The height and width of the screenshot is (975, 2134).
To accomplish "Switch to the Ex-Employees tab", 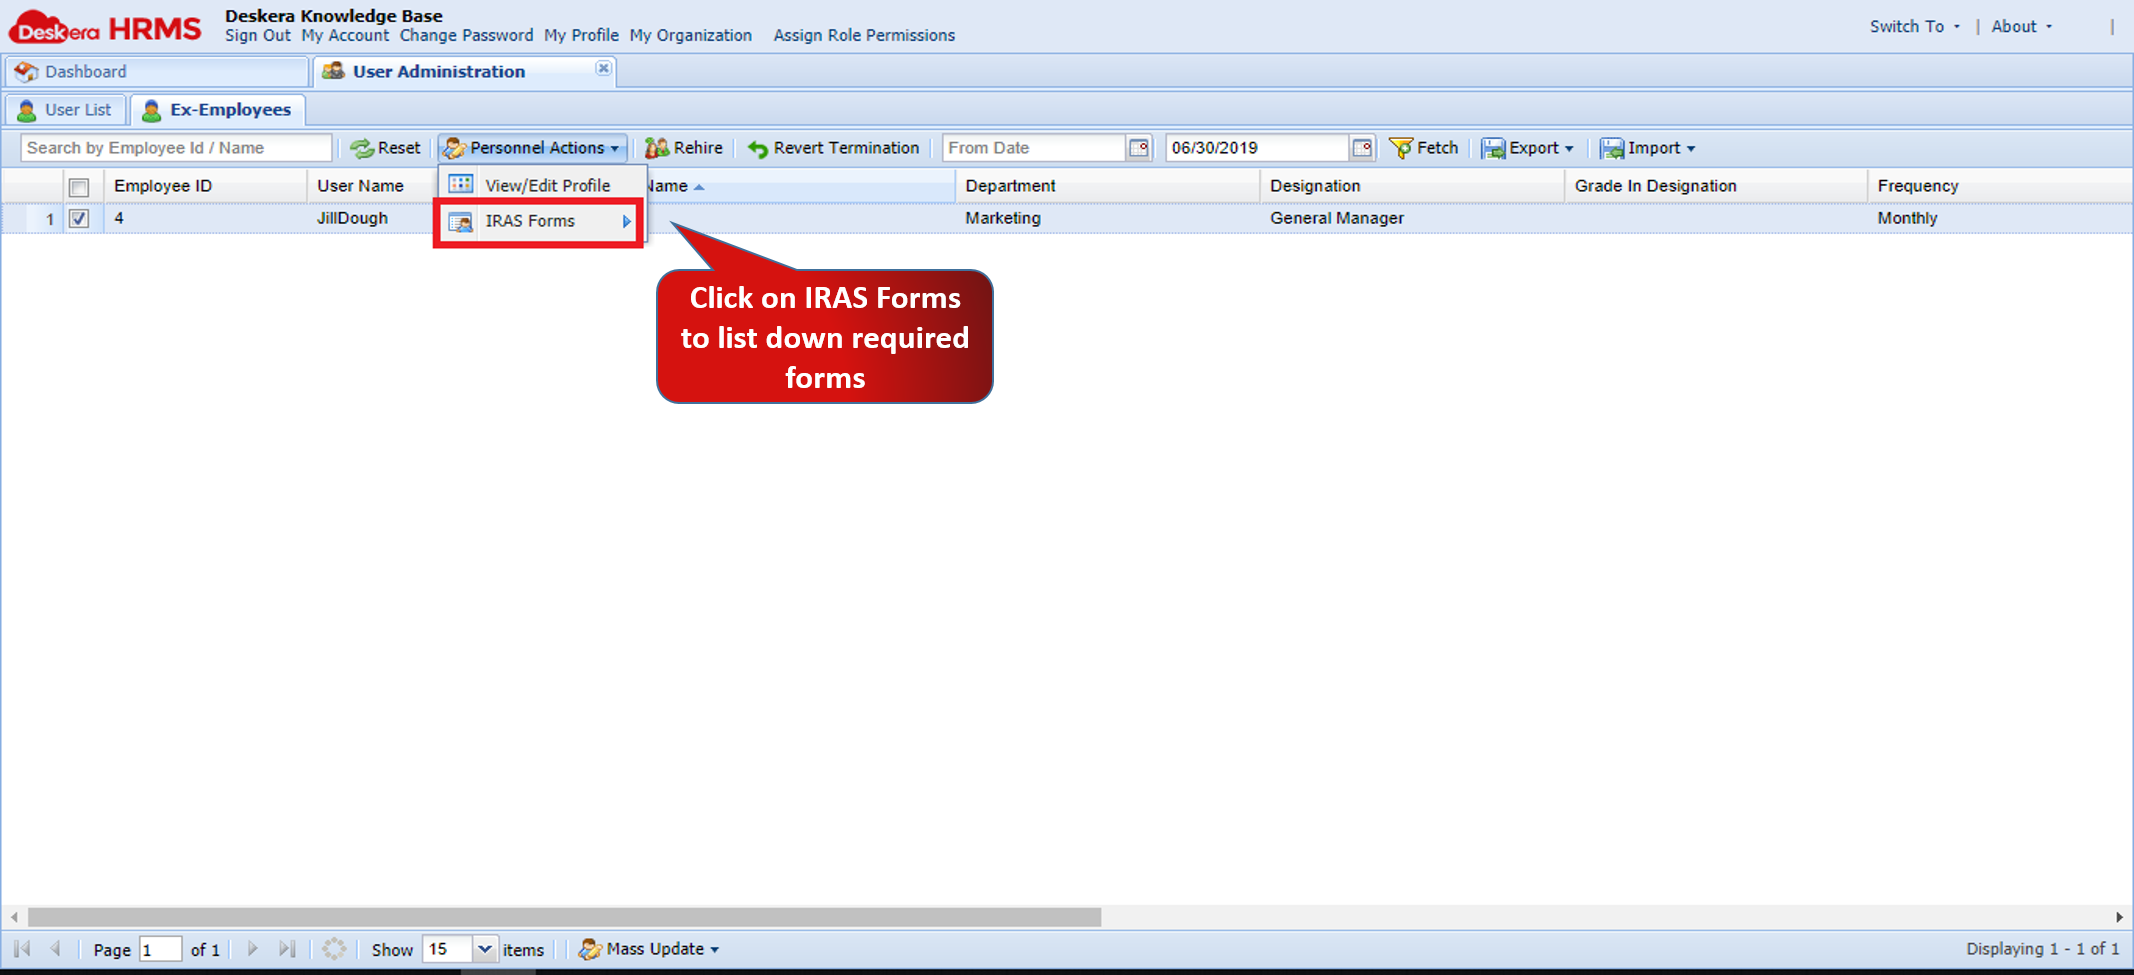I will point(217,110).
